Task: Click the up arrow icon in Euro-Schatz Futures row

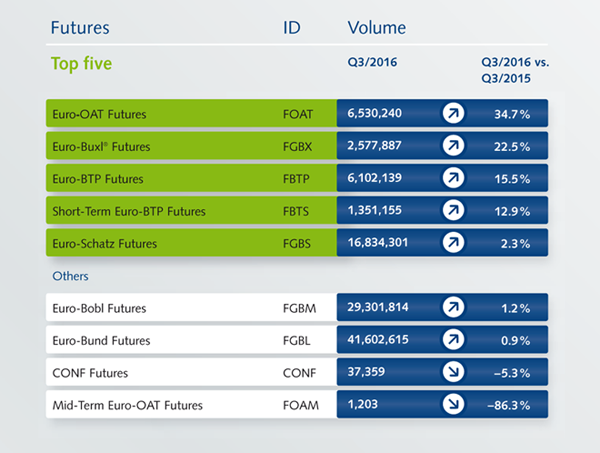Action: (x=455, y=243)
